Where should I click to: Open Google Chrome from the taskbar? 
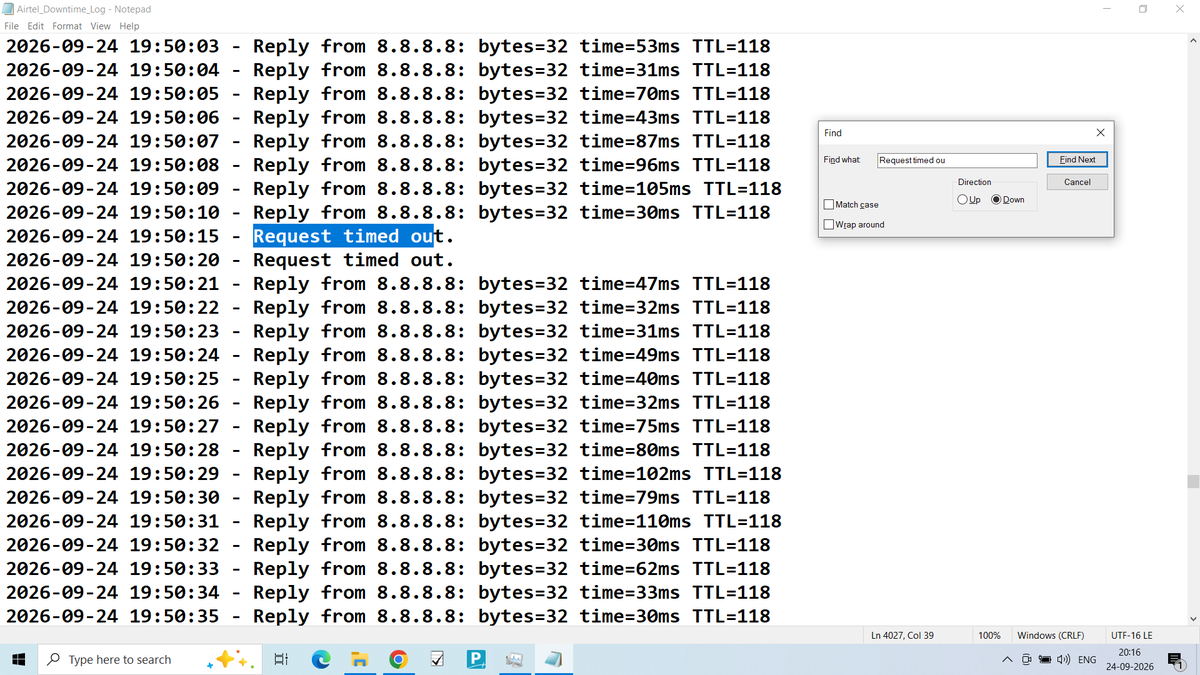tap(398, 660)
